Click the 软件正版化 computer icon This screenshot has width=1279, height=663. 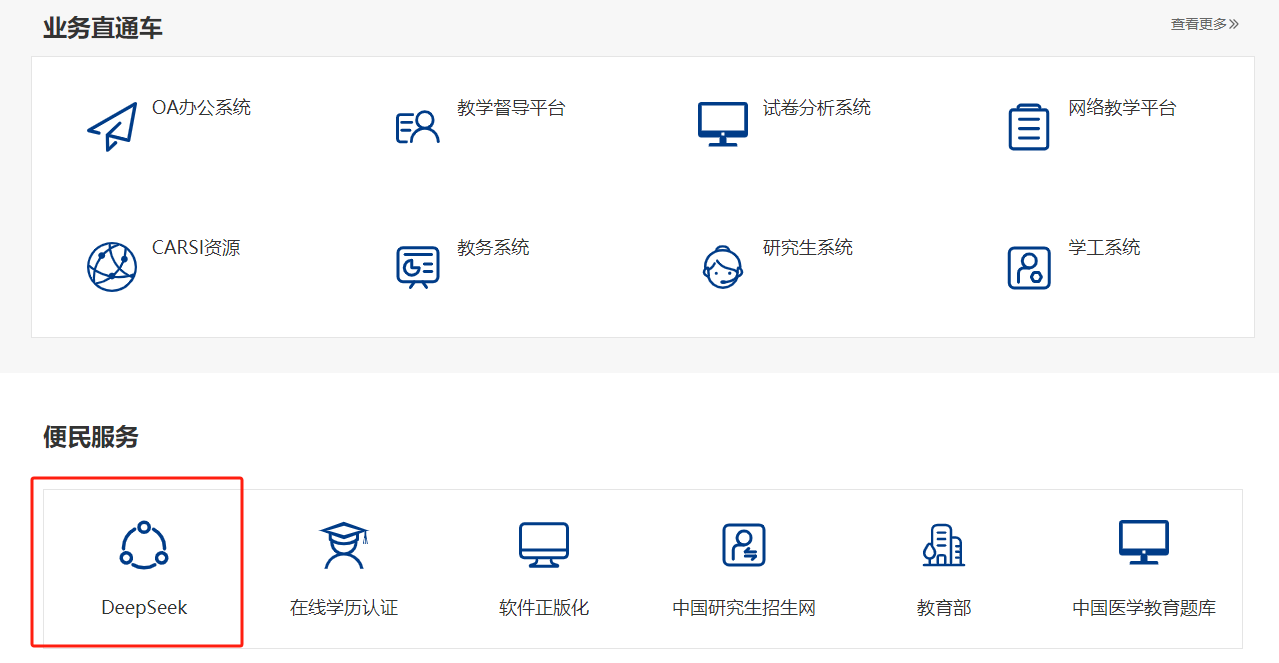coord(544,546)
